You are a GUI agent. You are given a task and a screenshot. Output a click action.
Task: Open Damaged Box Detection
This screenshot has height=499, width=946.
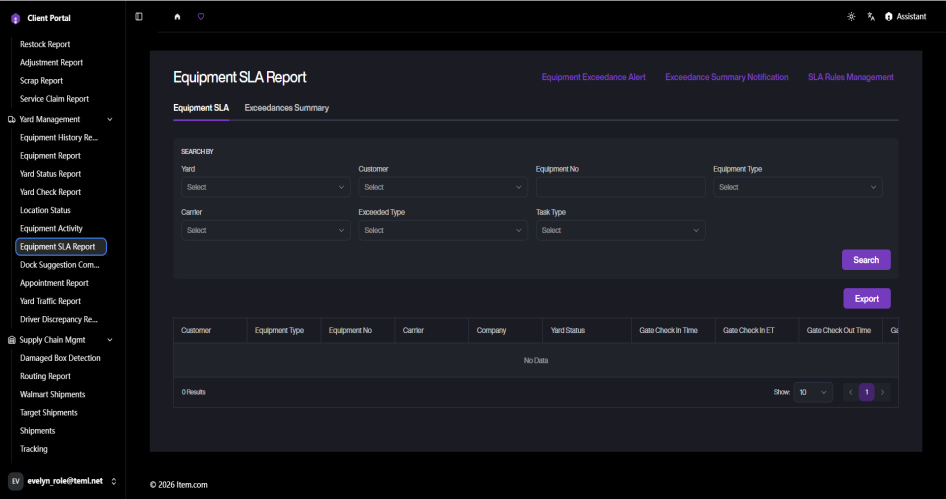pos(60,358)
